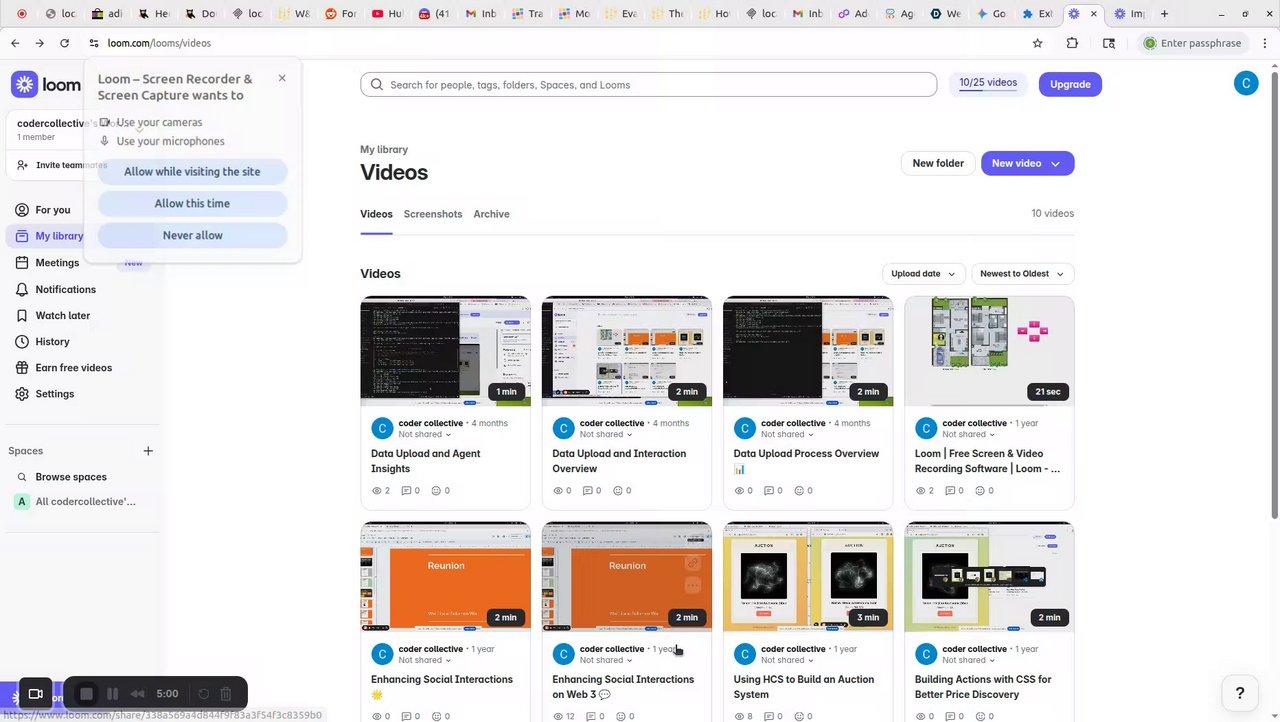Expand Not shared on Data Upload and Agent Insights
Screen dimensions: 1280x722
425,435
